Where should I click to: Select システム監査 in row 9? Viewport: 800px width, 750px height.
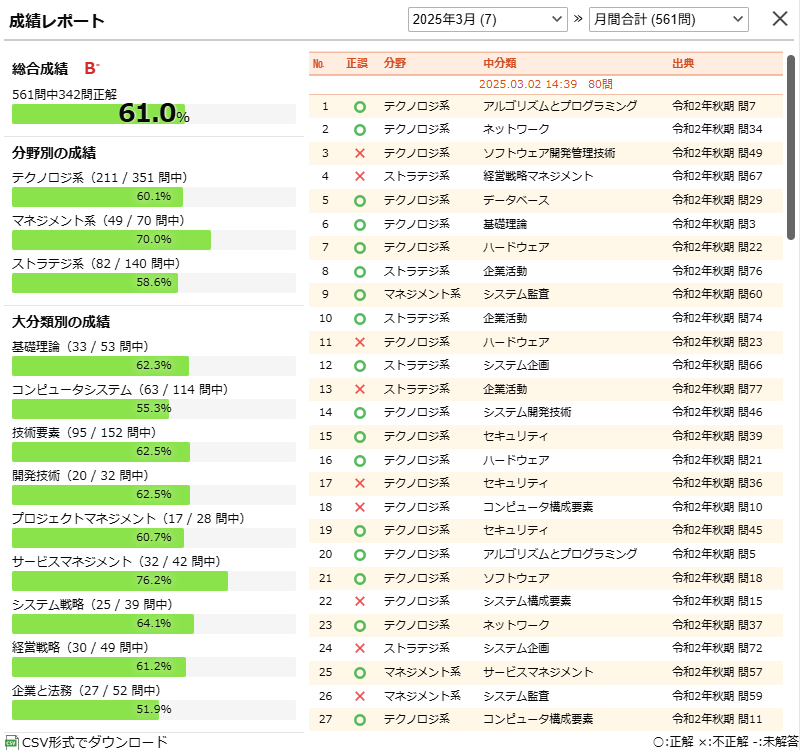coord(516,294)
